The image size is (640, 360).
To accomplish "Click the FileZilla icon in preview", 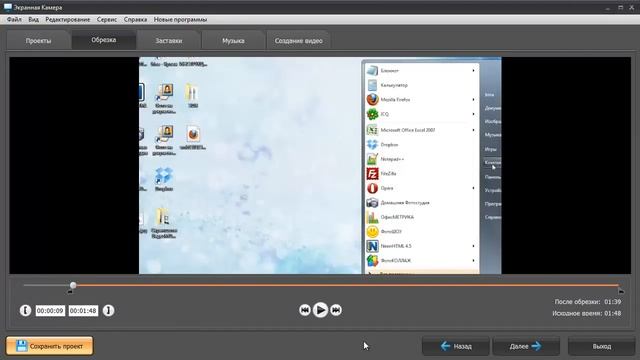I will point(372,173).
